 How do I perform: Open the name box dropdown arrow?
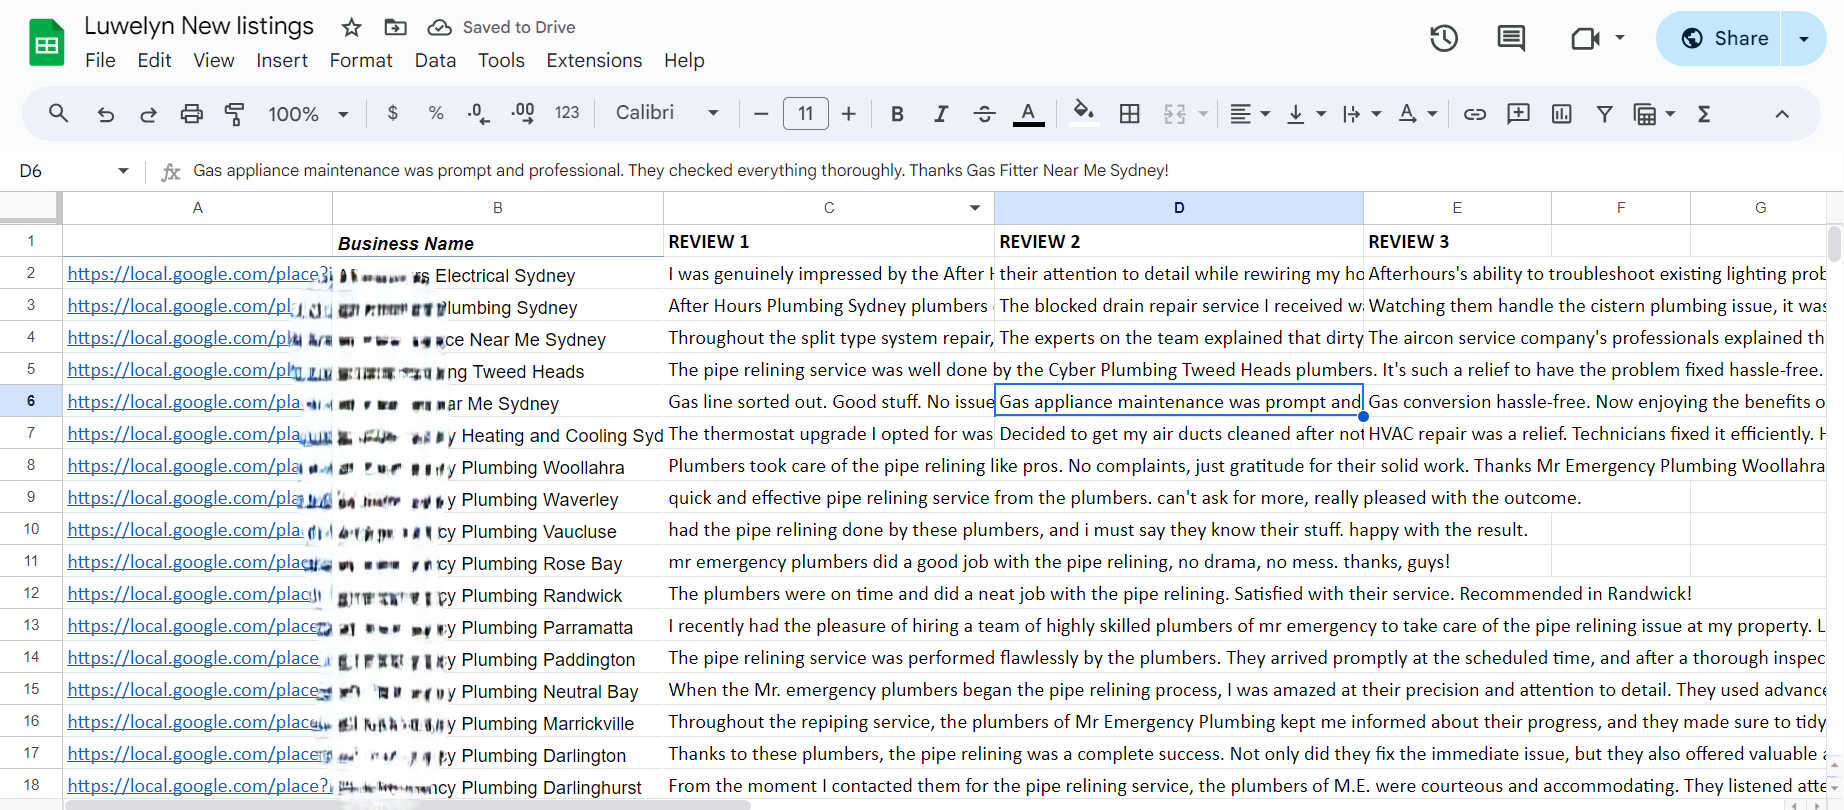coord(123,171)
